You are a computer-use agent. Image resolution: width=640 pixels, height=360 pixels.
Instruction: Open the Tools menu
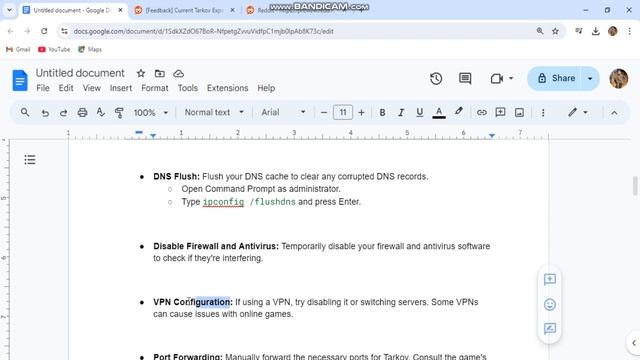[187, 88]
